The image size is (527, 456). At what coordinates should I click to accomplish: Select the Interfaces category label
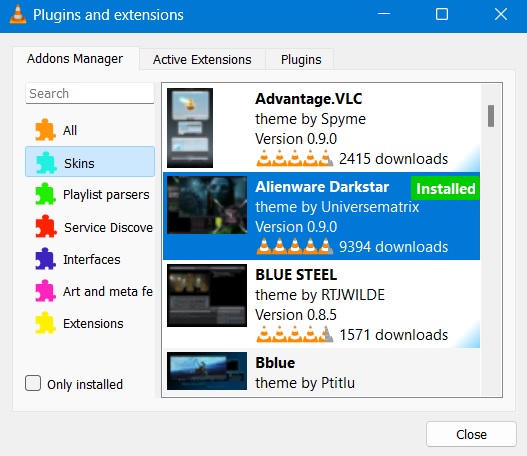tap(92, 259)
